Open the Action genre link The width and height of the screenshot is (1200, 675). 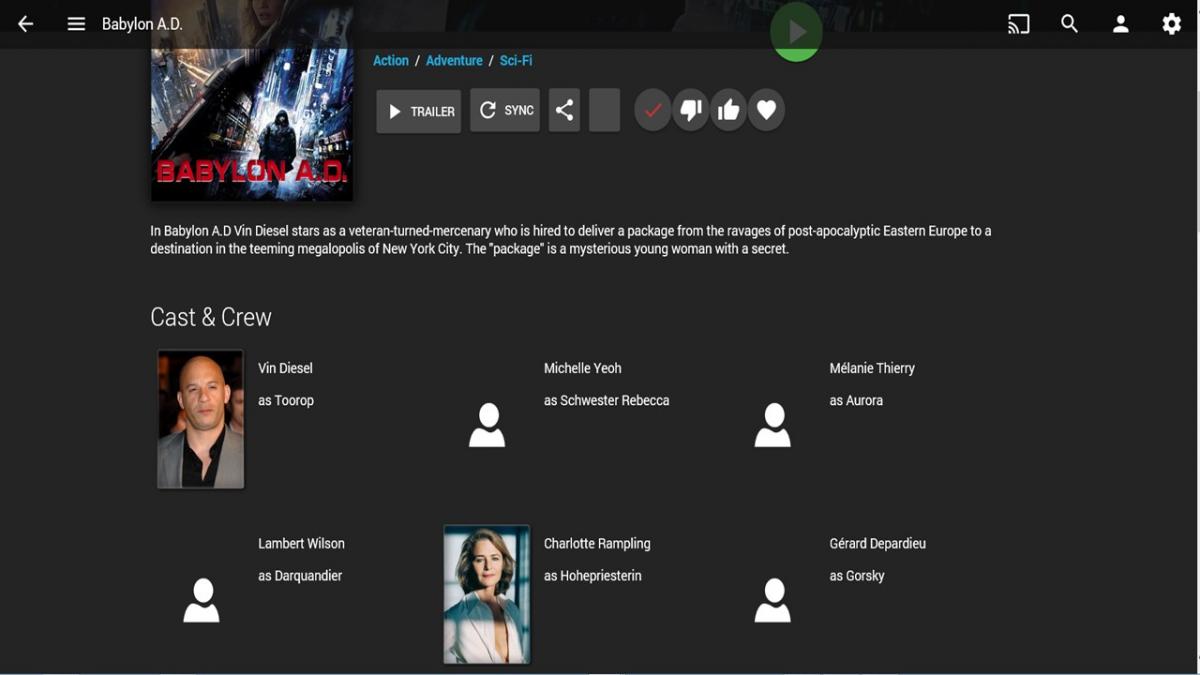click(x=391, y=61)
